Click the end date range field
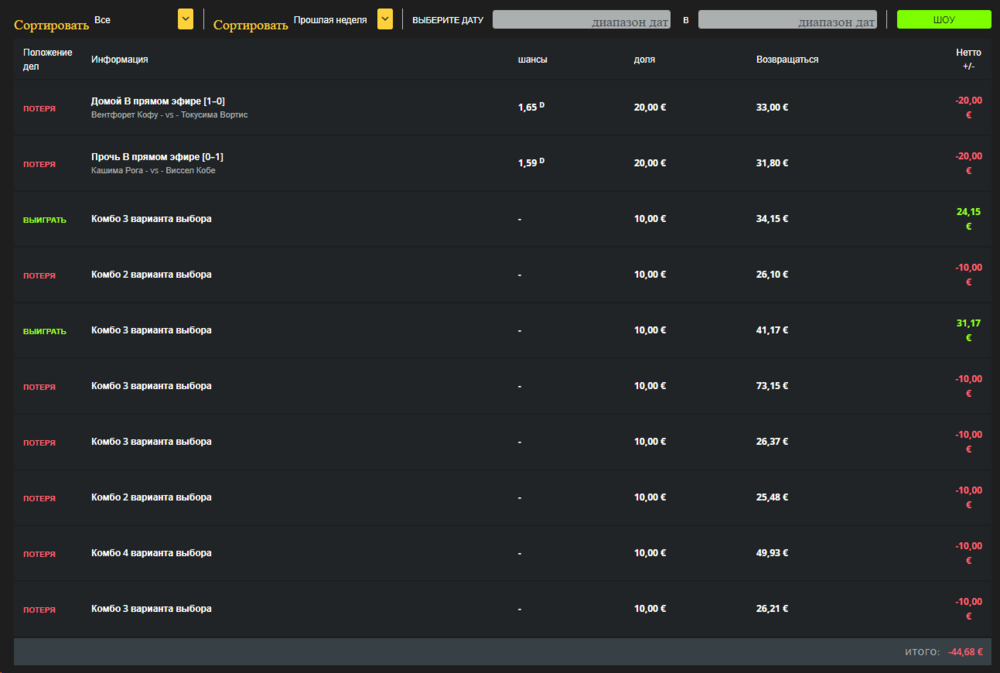 coord(788,20)
